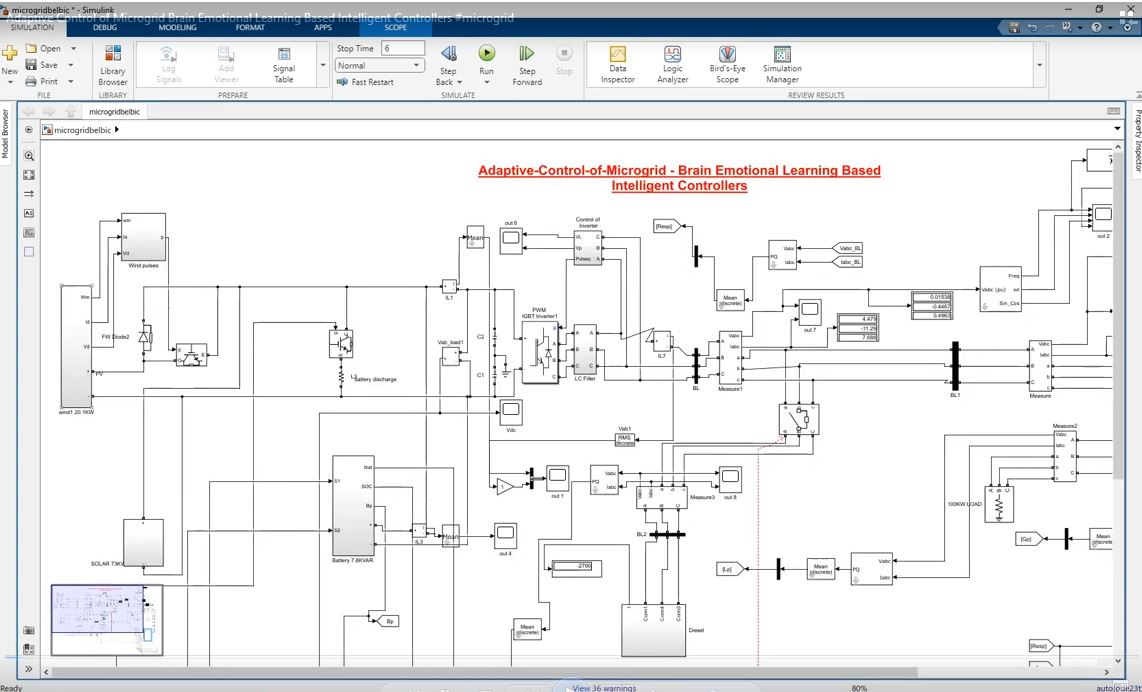Image resolution: width=1142 pixels, height=692 pixels.
Task: Open the Bird's-Eye Scope
Action: point(727,64)
